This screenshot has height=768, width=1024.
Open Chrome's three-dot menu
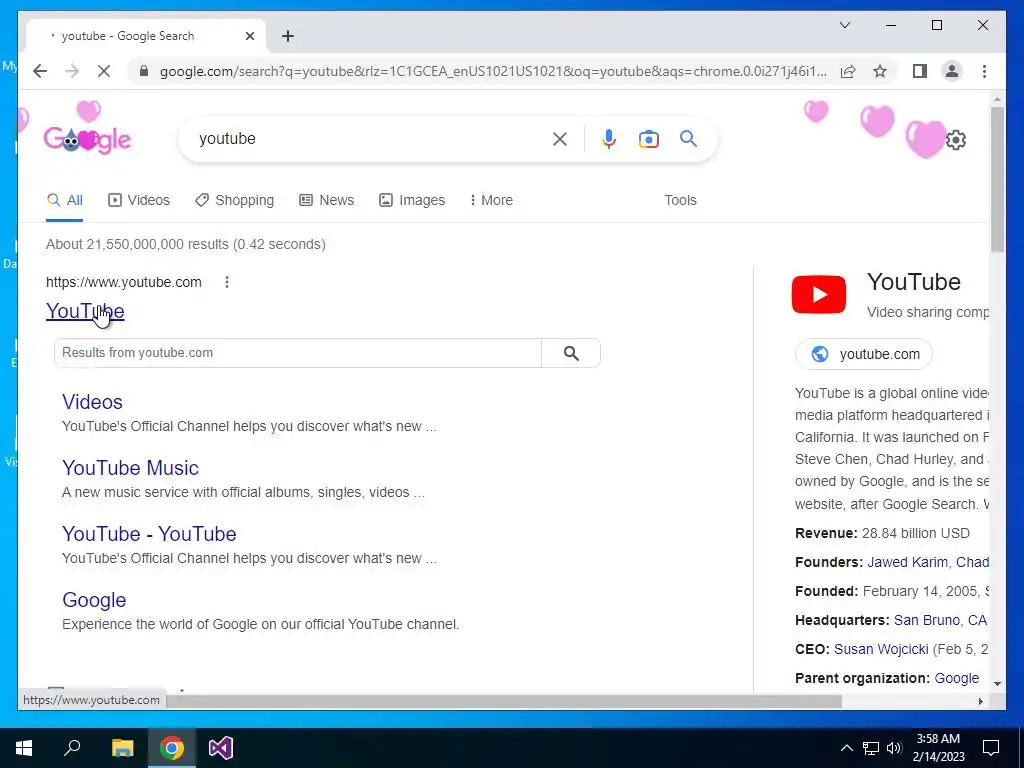coord(984,71)
